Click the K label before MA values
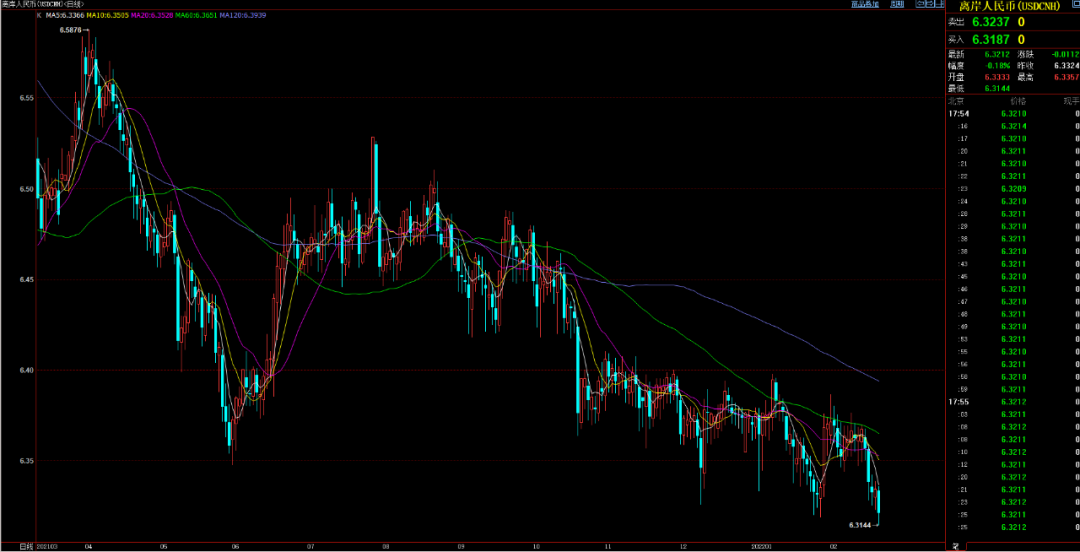Image resolution: width=1080 pixels, height=552 pixels. tap(39, 14)
